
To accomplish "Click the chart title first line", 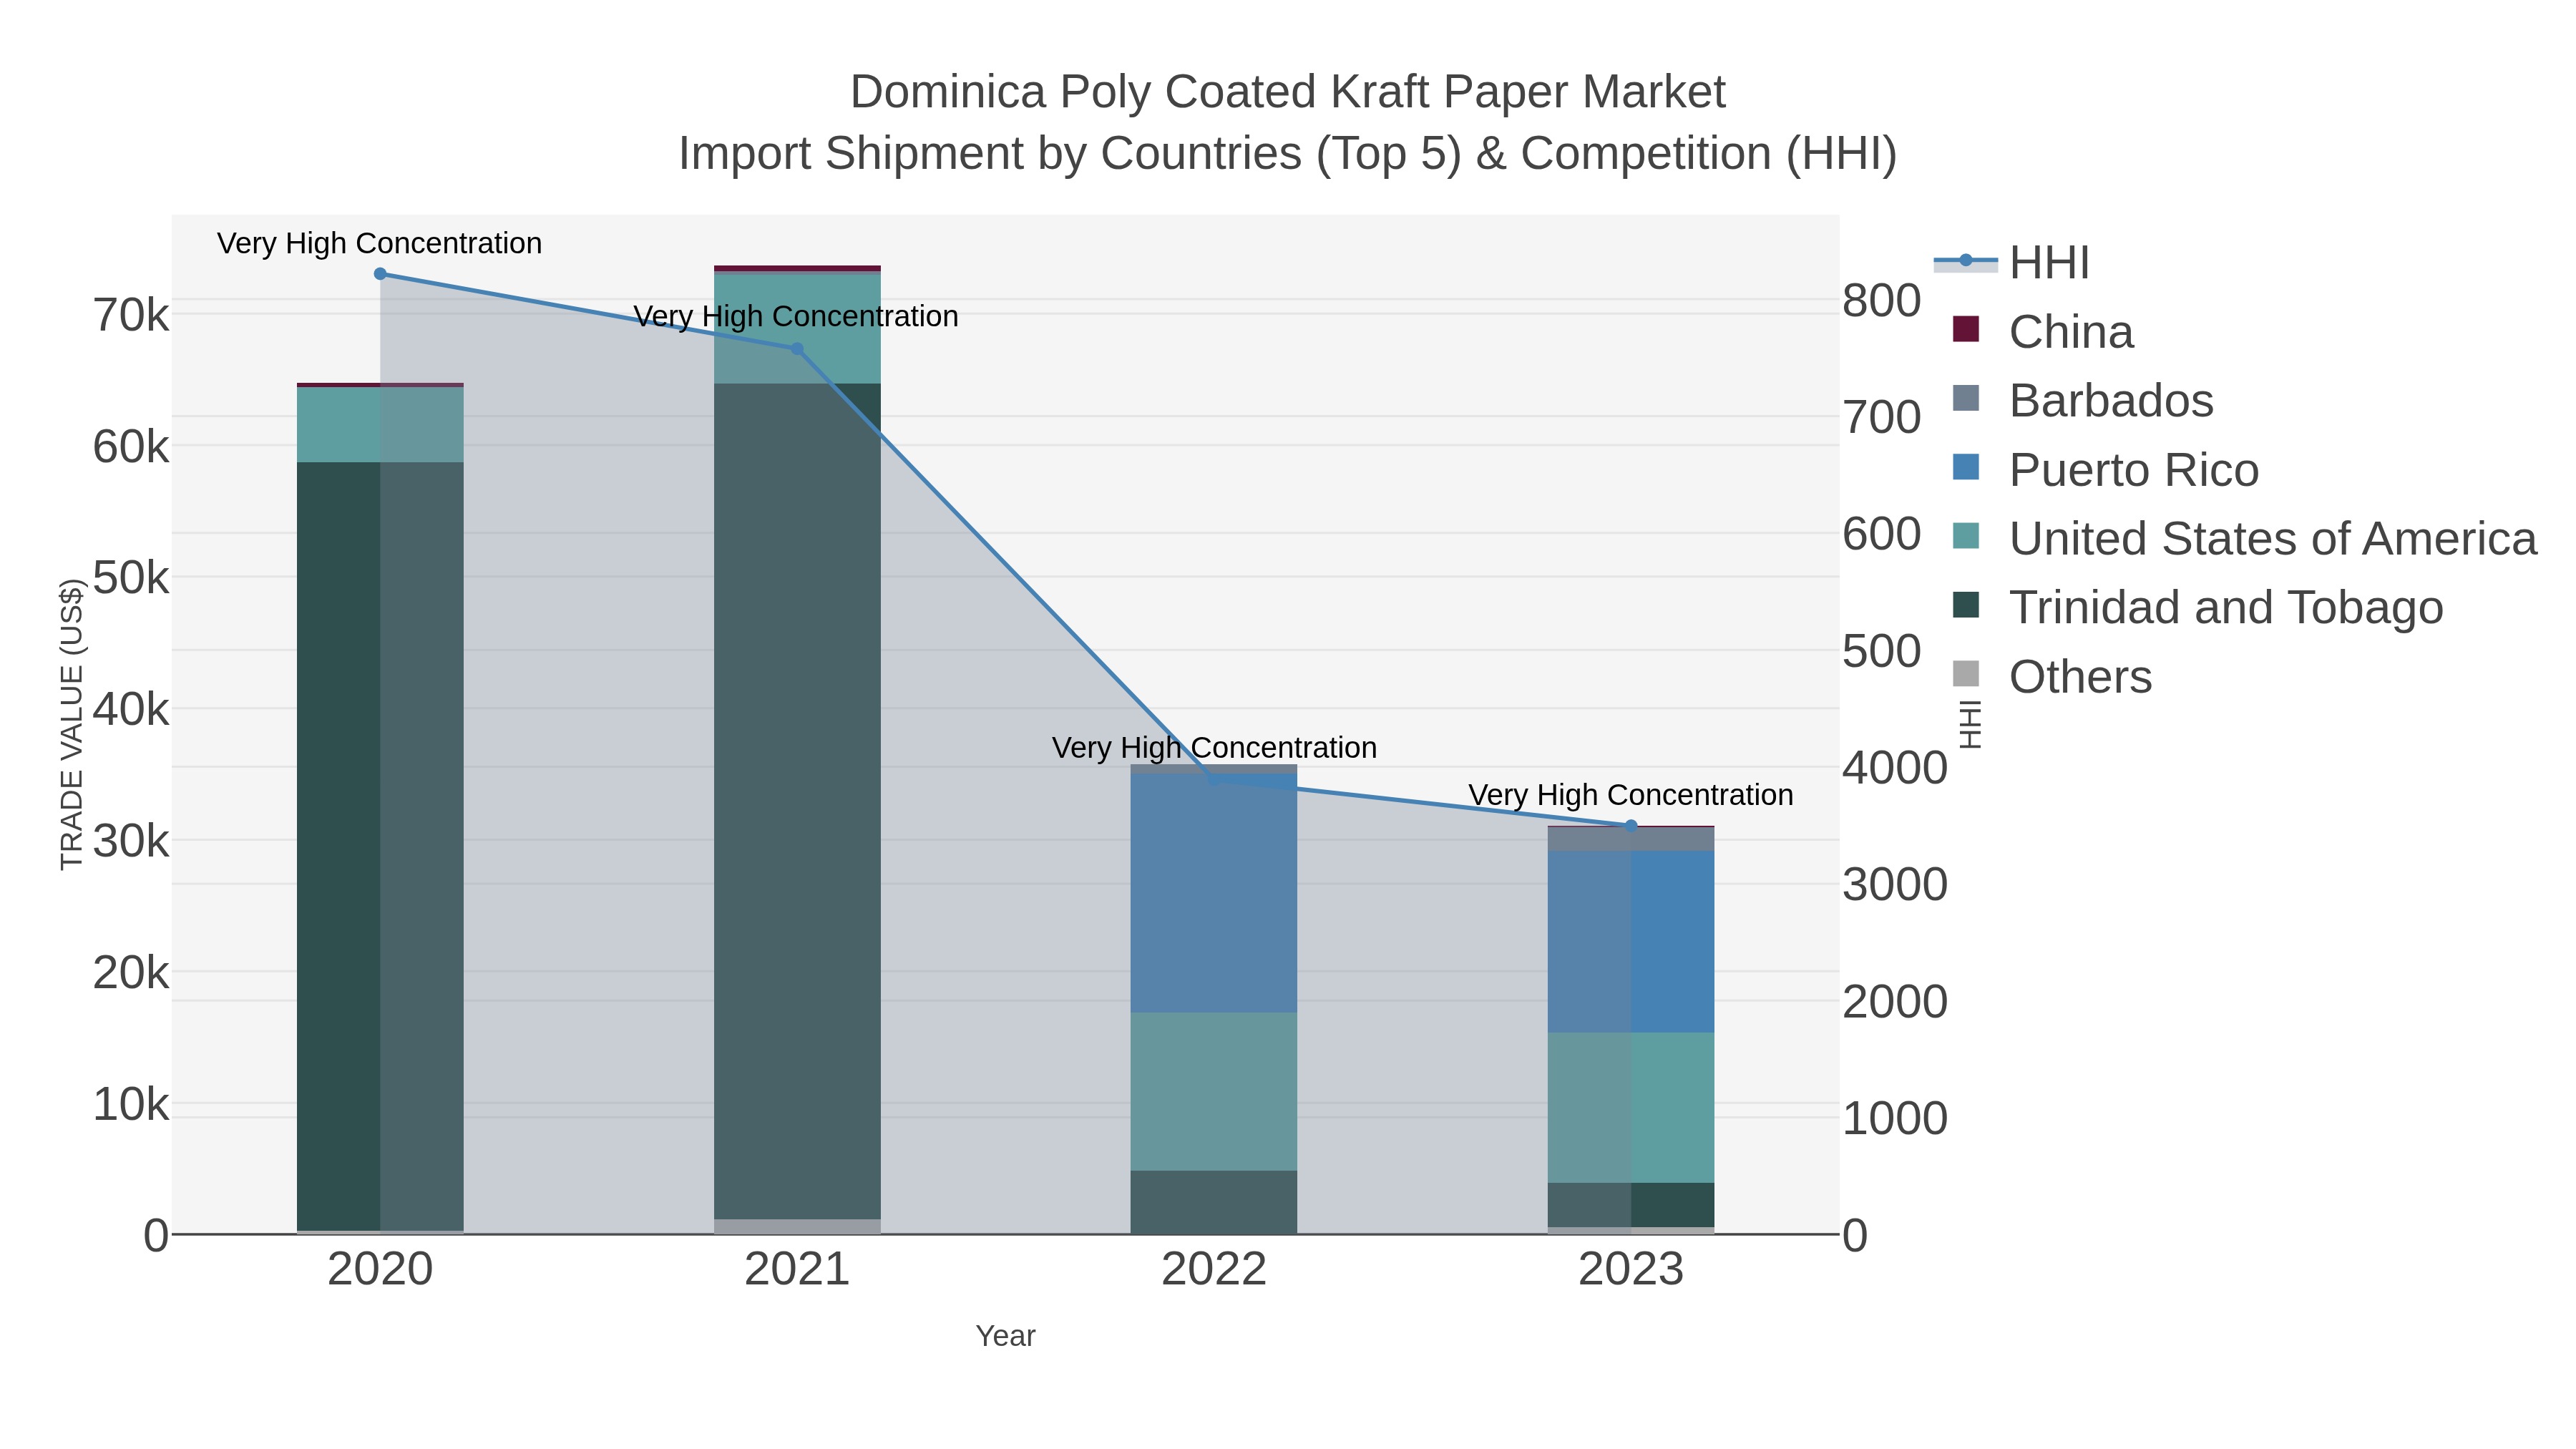I will point(1287,92).
